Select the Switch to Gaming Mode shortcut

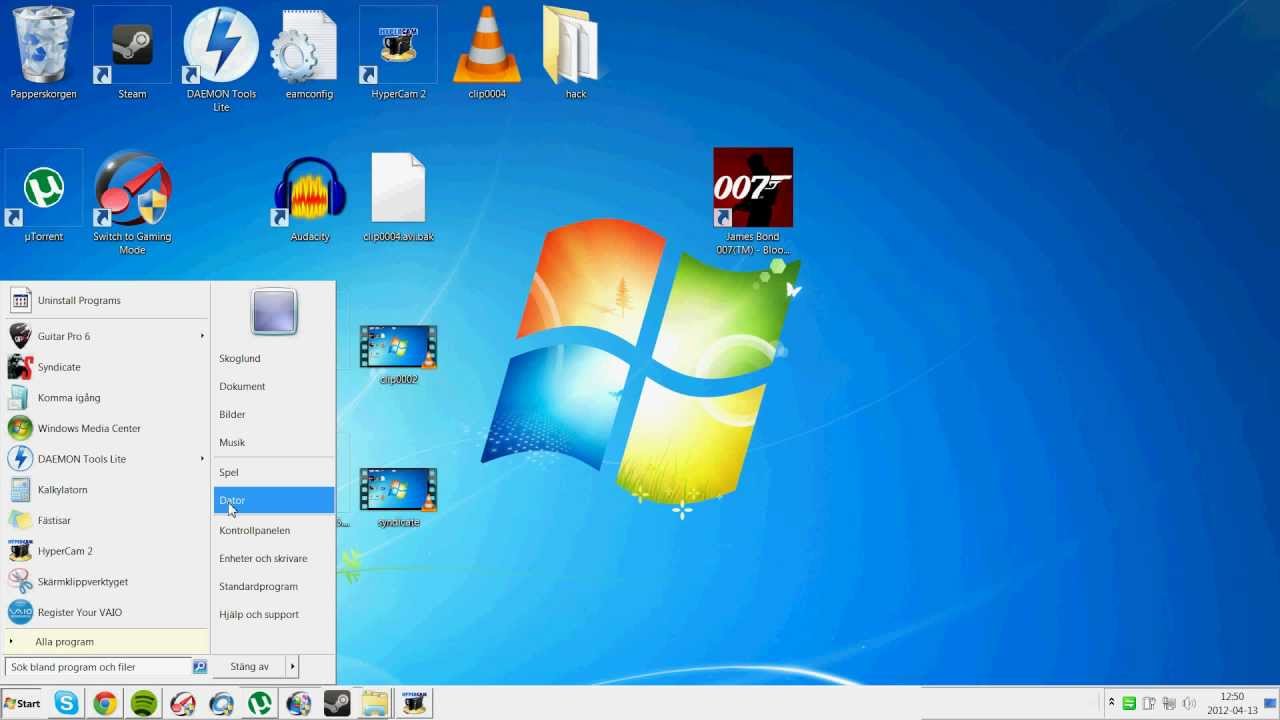coord(132,202)
